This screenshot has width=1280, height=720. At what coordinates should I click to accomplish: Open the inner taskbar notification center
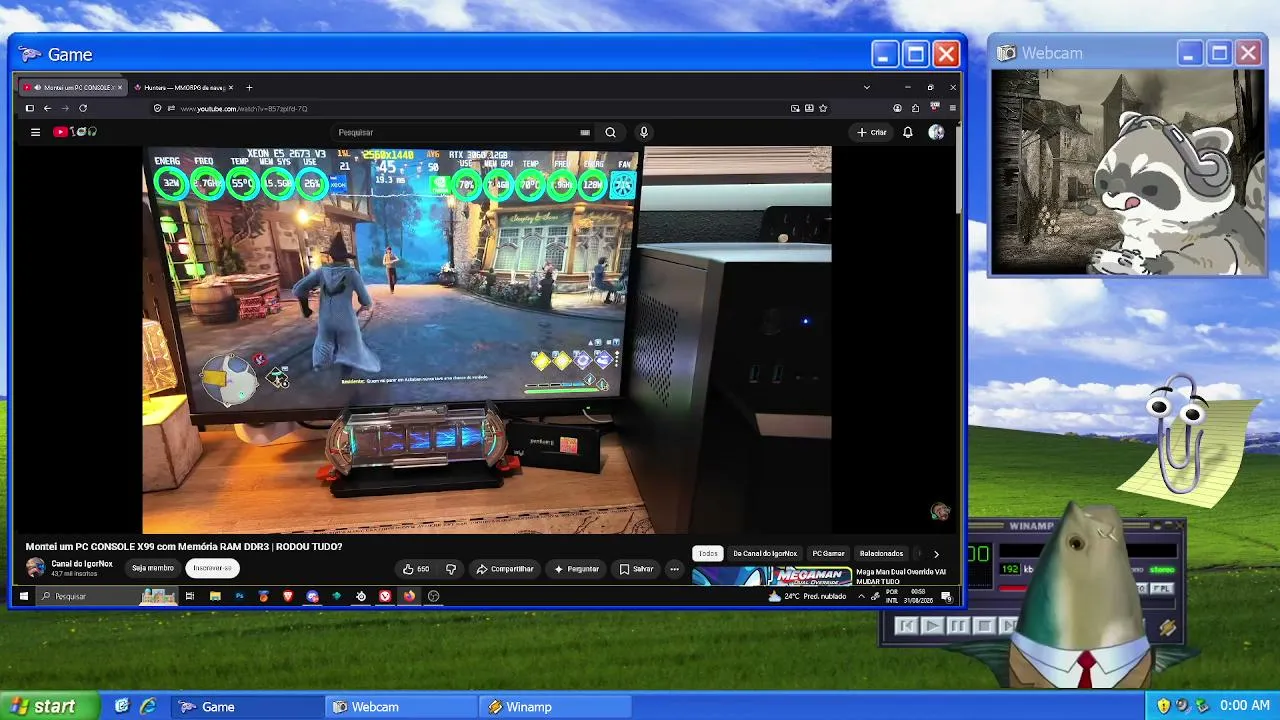tap(946, 596)
